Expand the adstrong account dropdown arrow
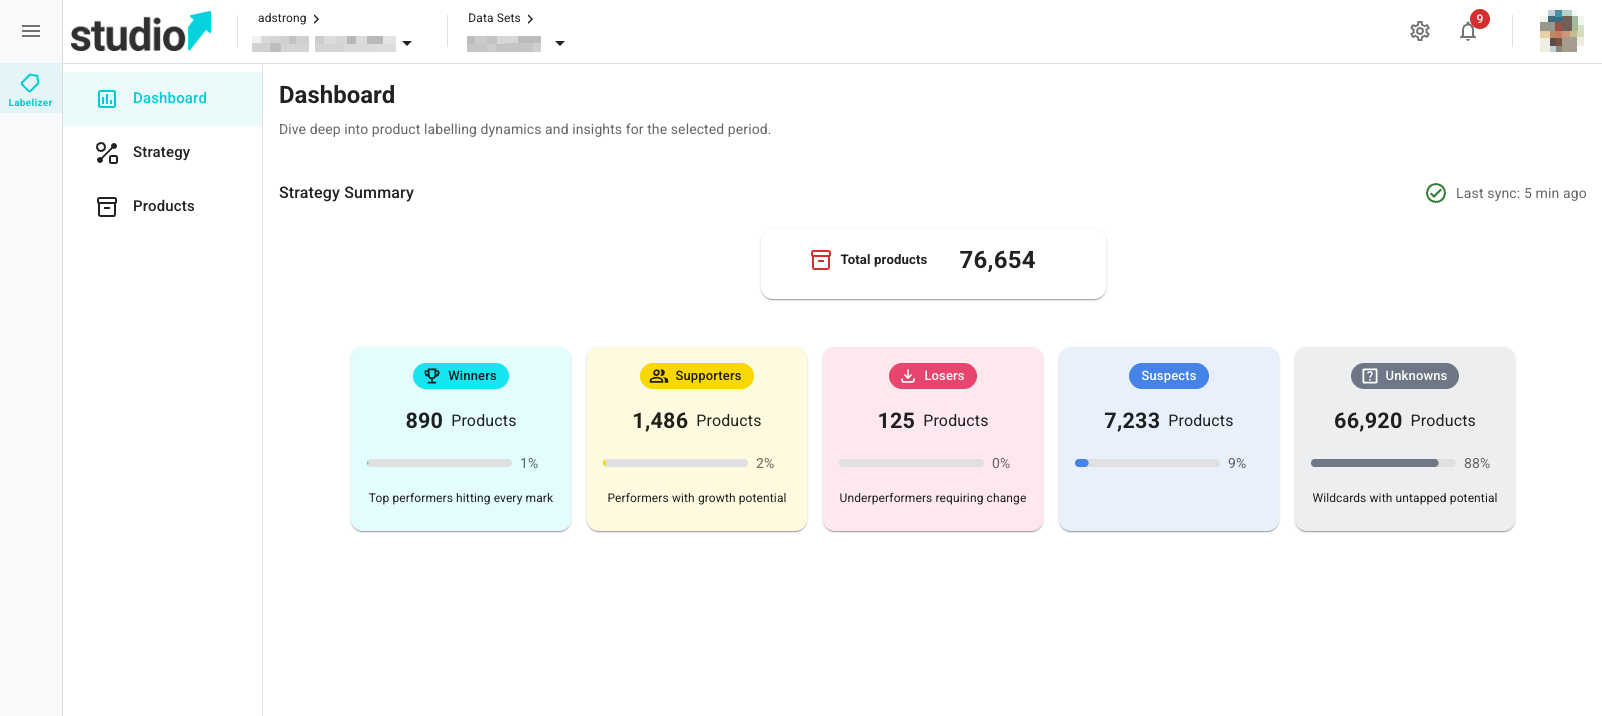1602x716 pixels. [407, 43]
